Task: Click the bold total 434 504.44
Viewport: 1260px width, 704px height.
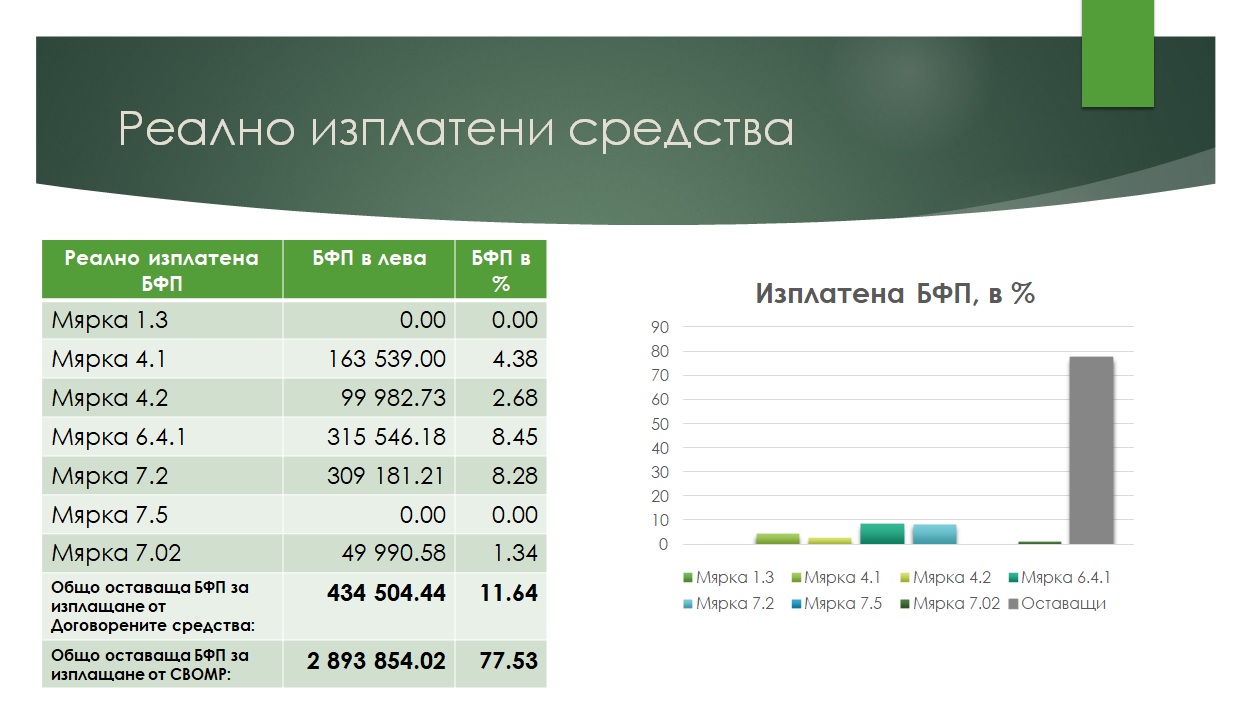Action: point(386,593)
